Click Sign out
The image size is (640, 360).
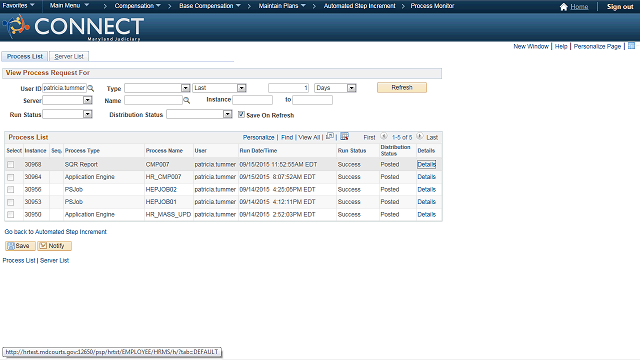pyautogui.click(x=620, y=7)
